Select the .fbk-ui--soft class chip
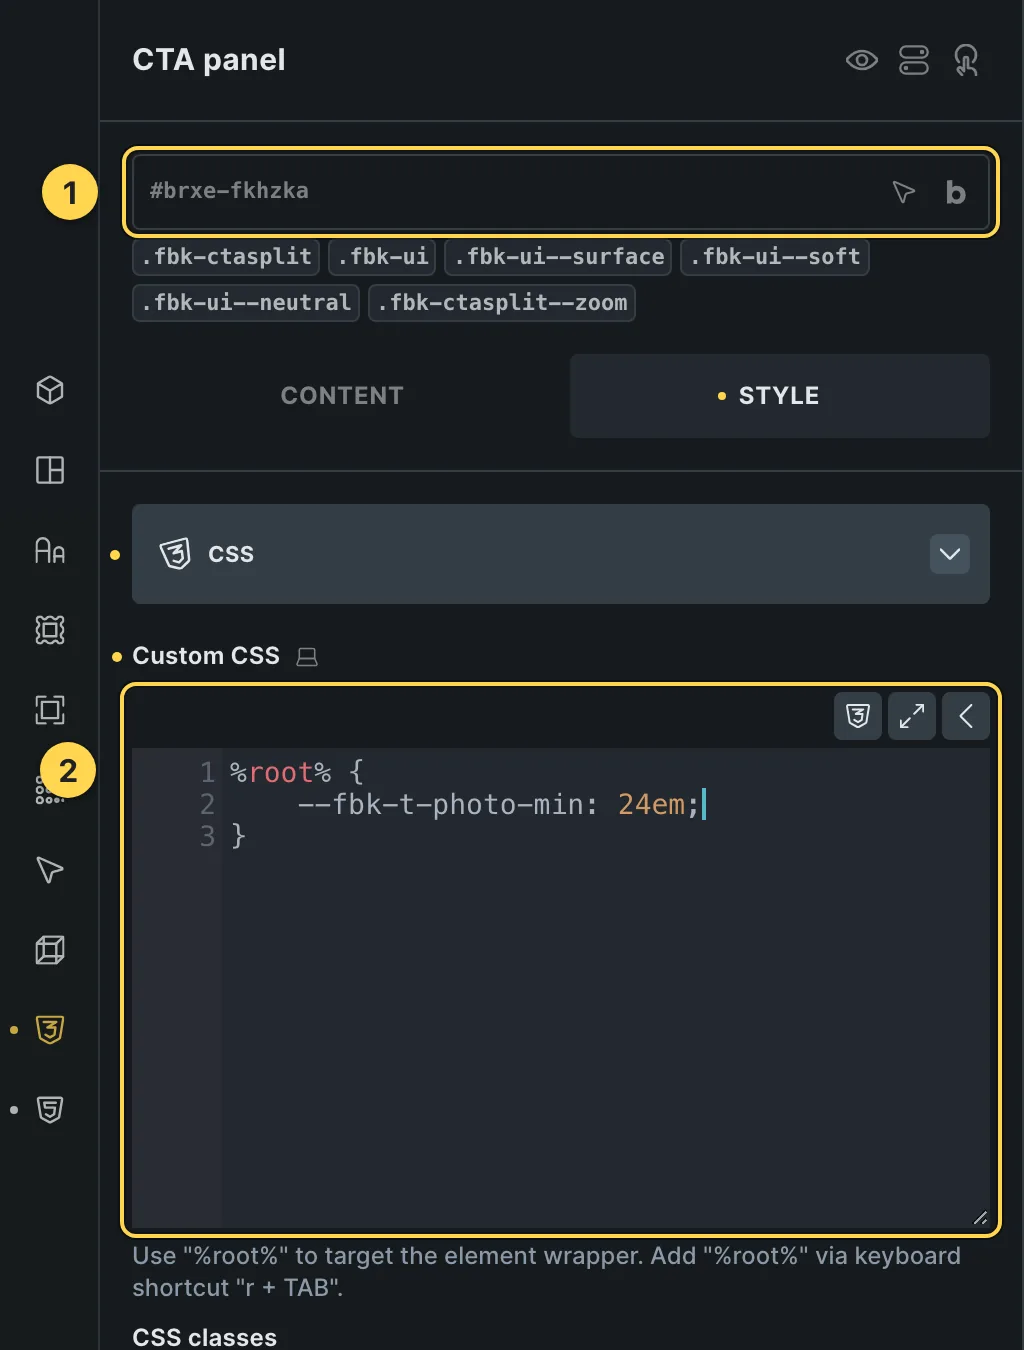The width and height of the screenshot is (1024, 1350). [775, 257]
